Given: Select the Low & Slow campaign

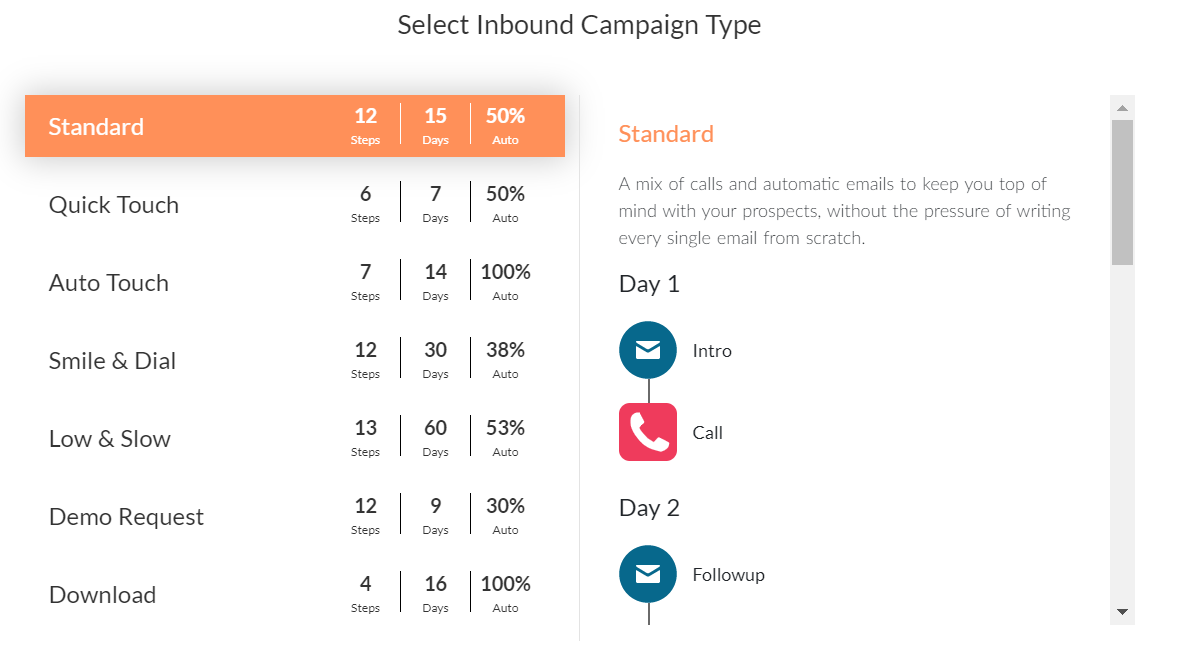Looking at the screenshot, I should [110, 439].
